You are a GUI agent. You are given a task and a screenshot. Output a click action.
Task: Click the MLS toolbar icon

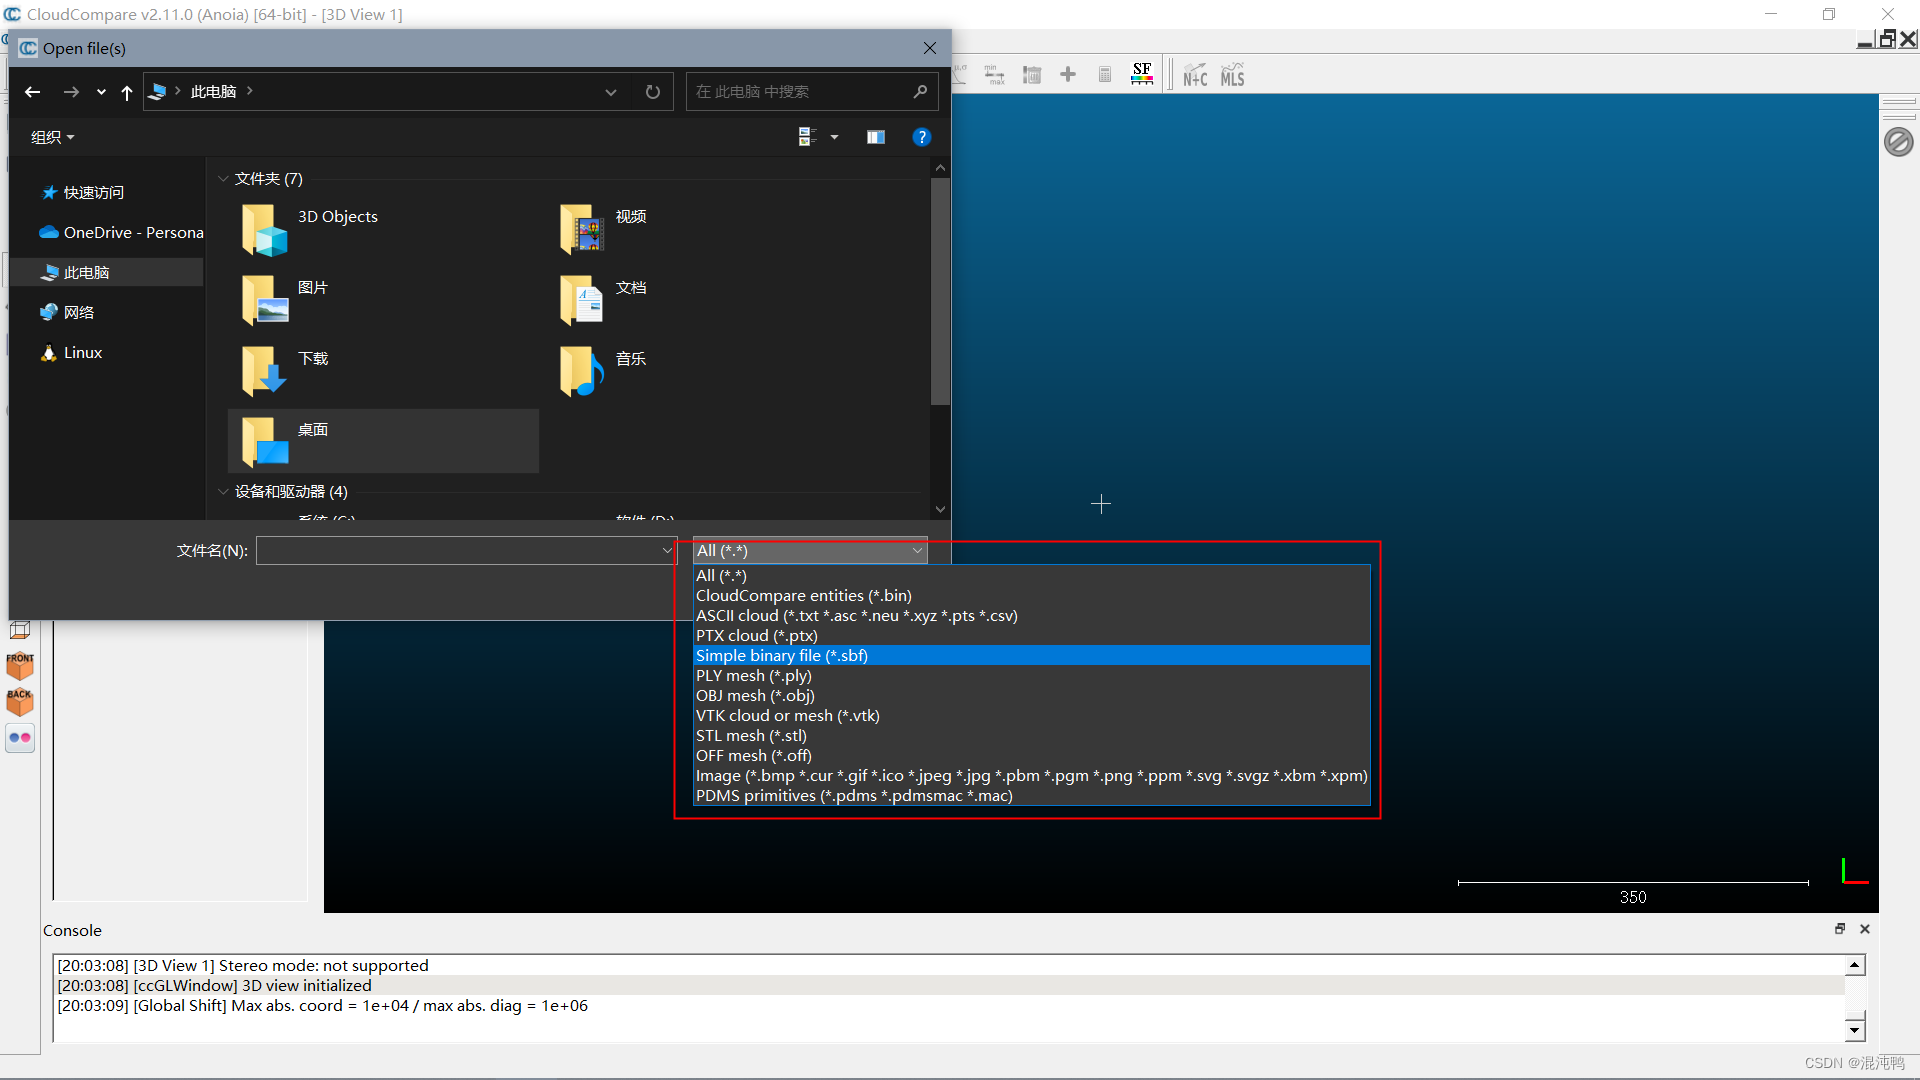pos(1232,75)
